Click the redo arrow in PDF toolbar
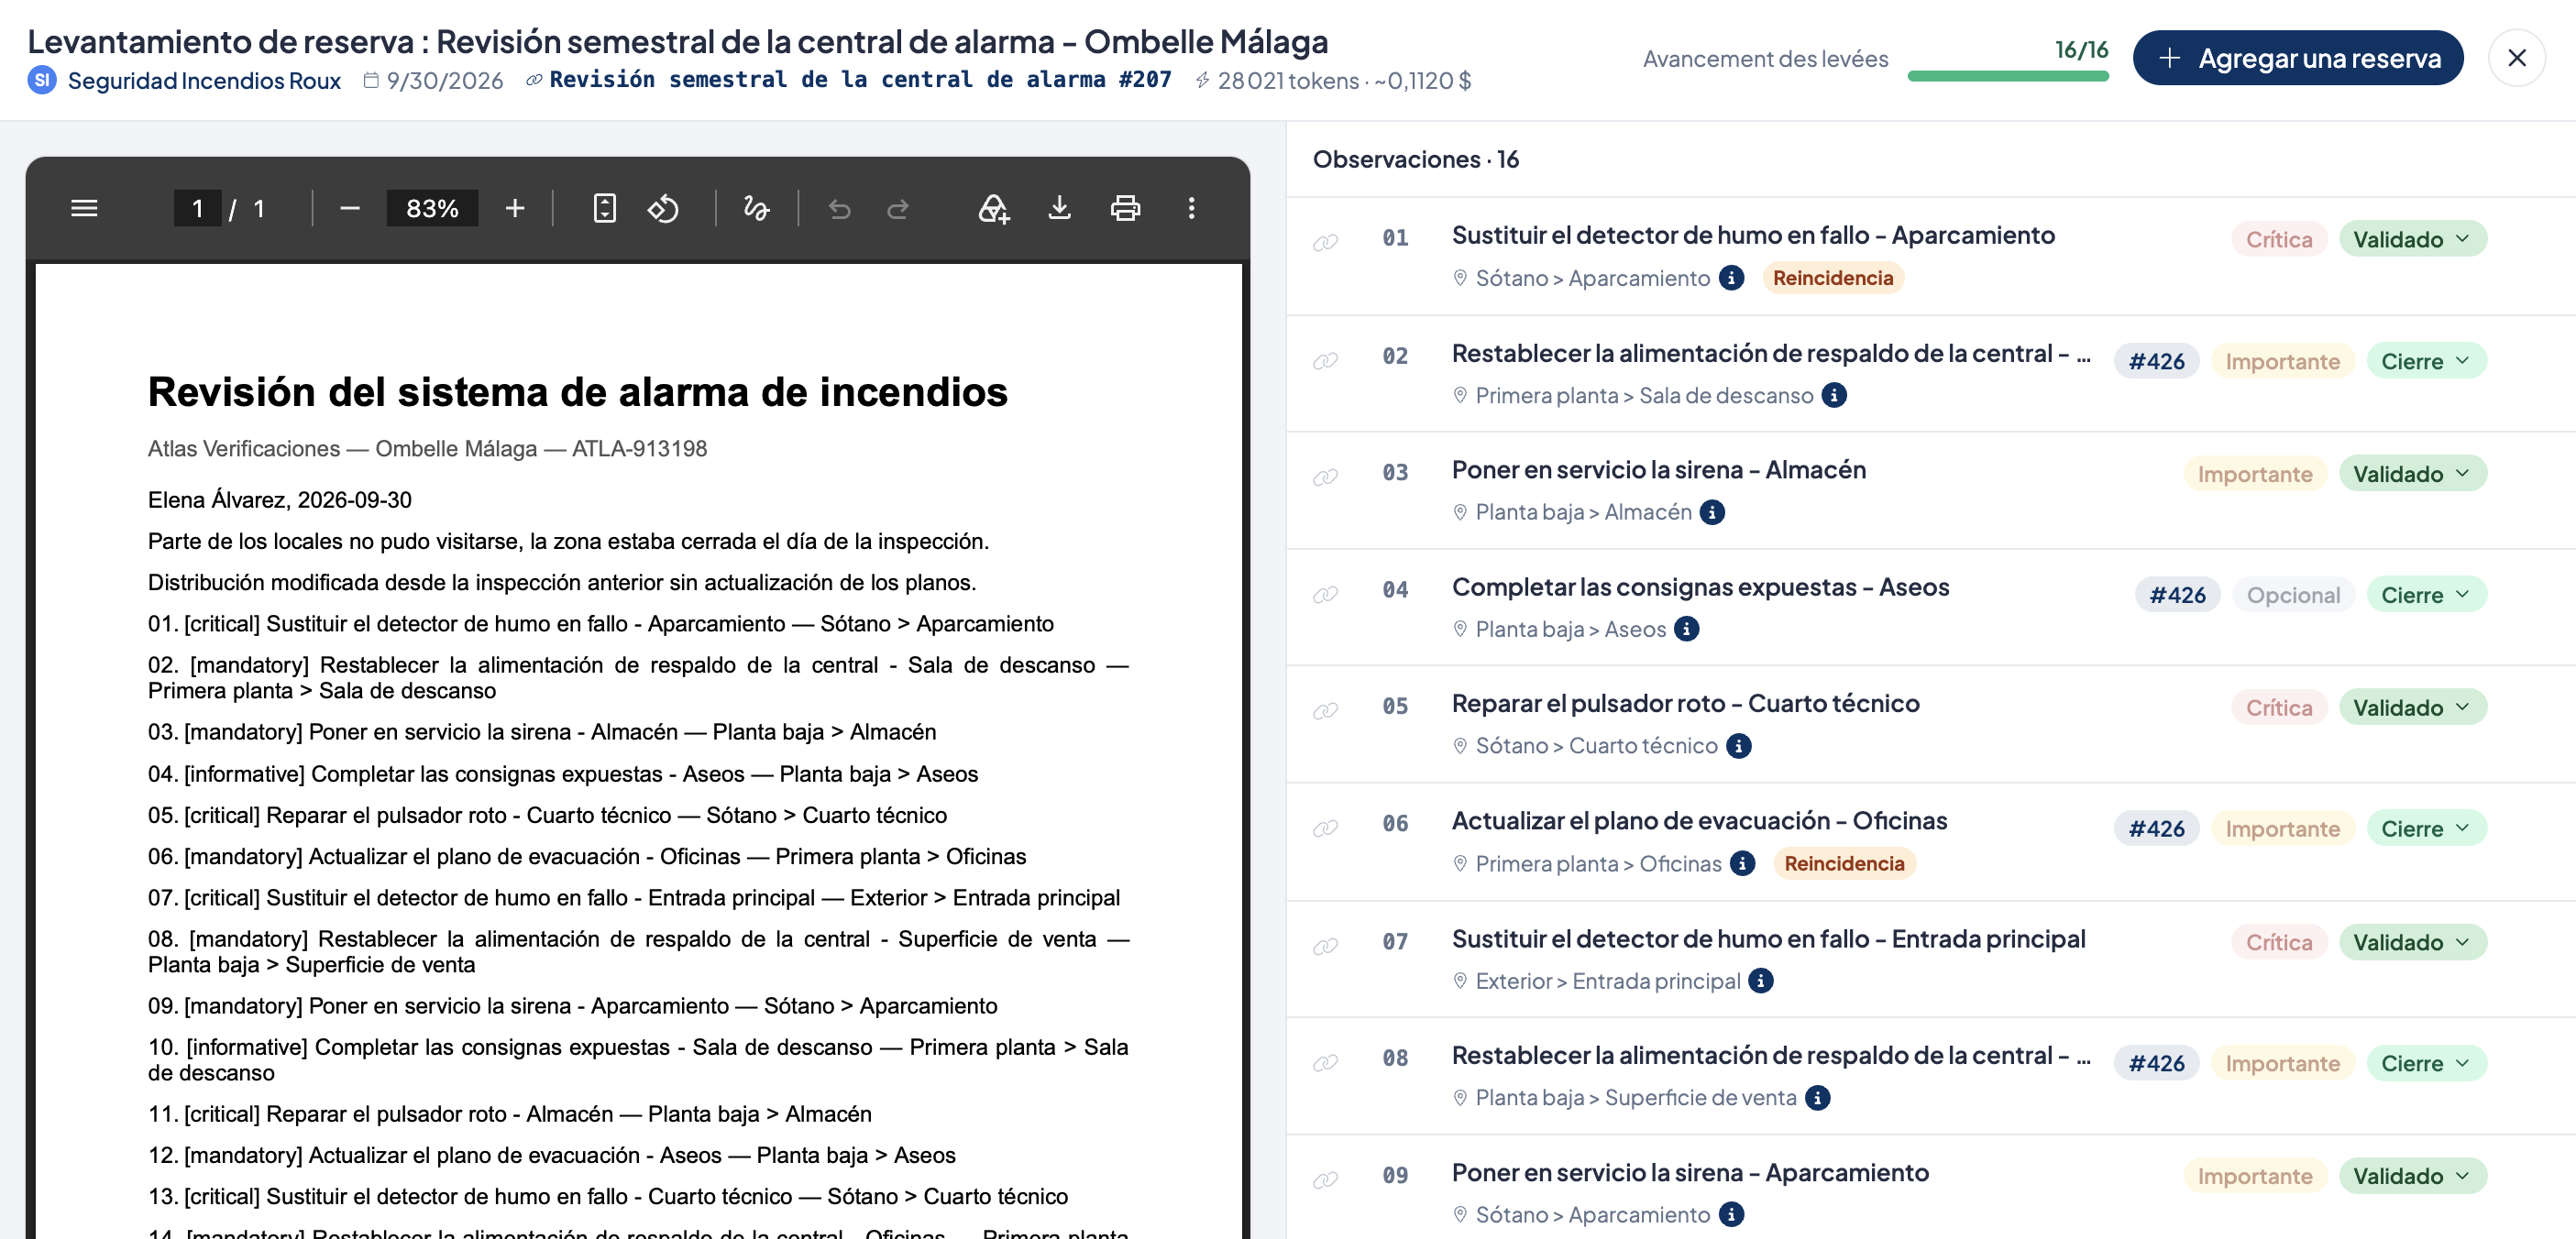2576x1239 pixels. click(898, 208)
